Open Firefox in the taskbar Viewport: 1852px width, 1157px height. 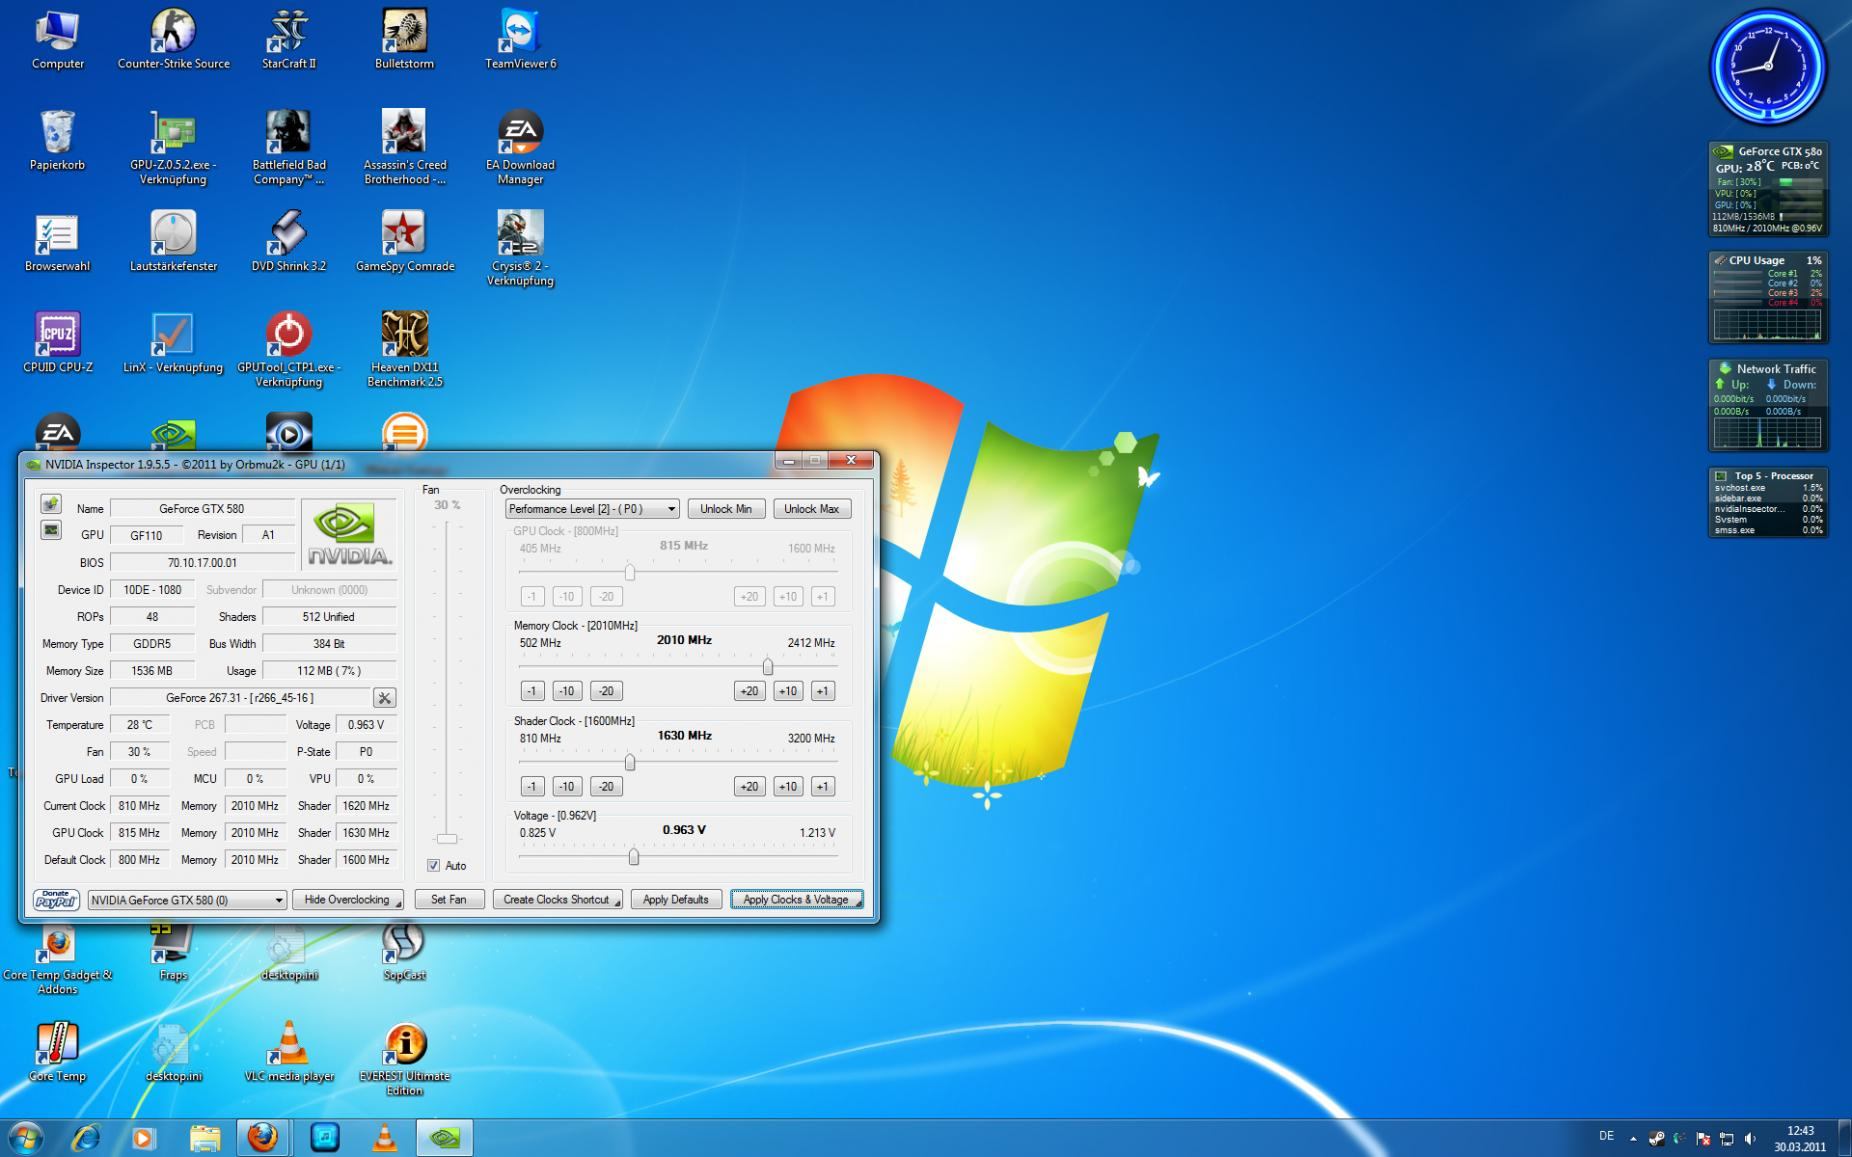click(x=263, y=1137)
